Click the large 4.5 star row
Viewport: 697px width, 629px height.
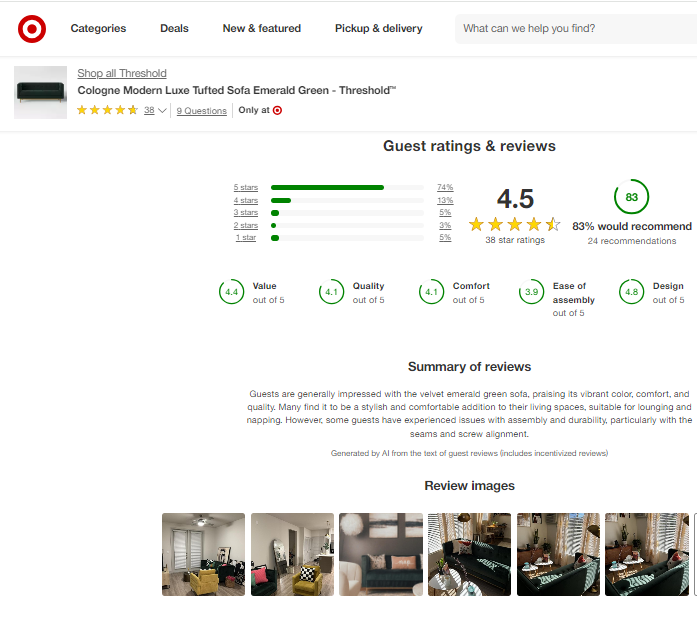(514, 224)
